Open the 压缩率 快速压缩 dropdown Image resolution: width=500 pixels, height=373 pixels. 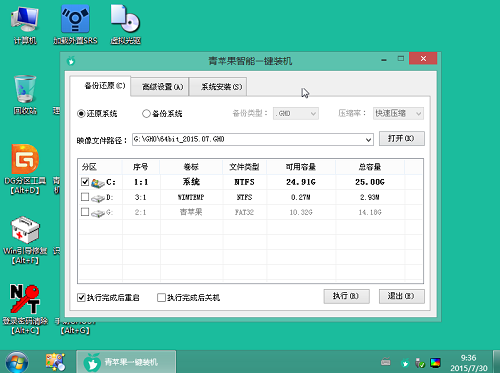(x=398, y=114)
